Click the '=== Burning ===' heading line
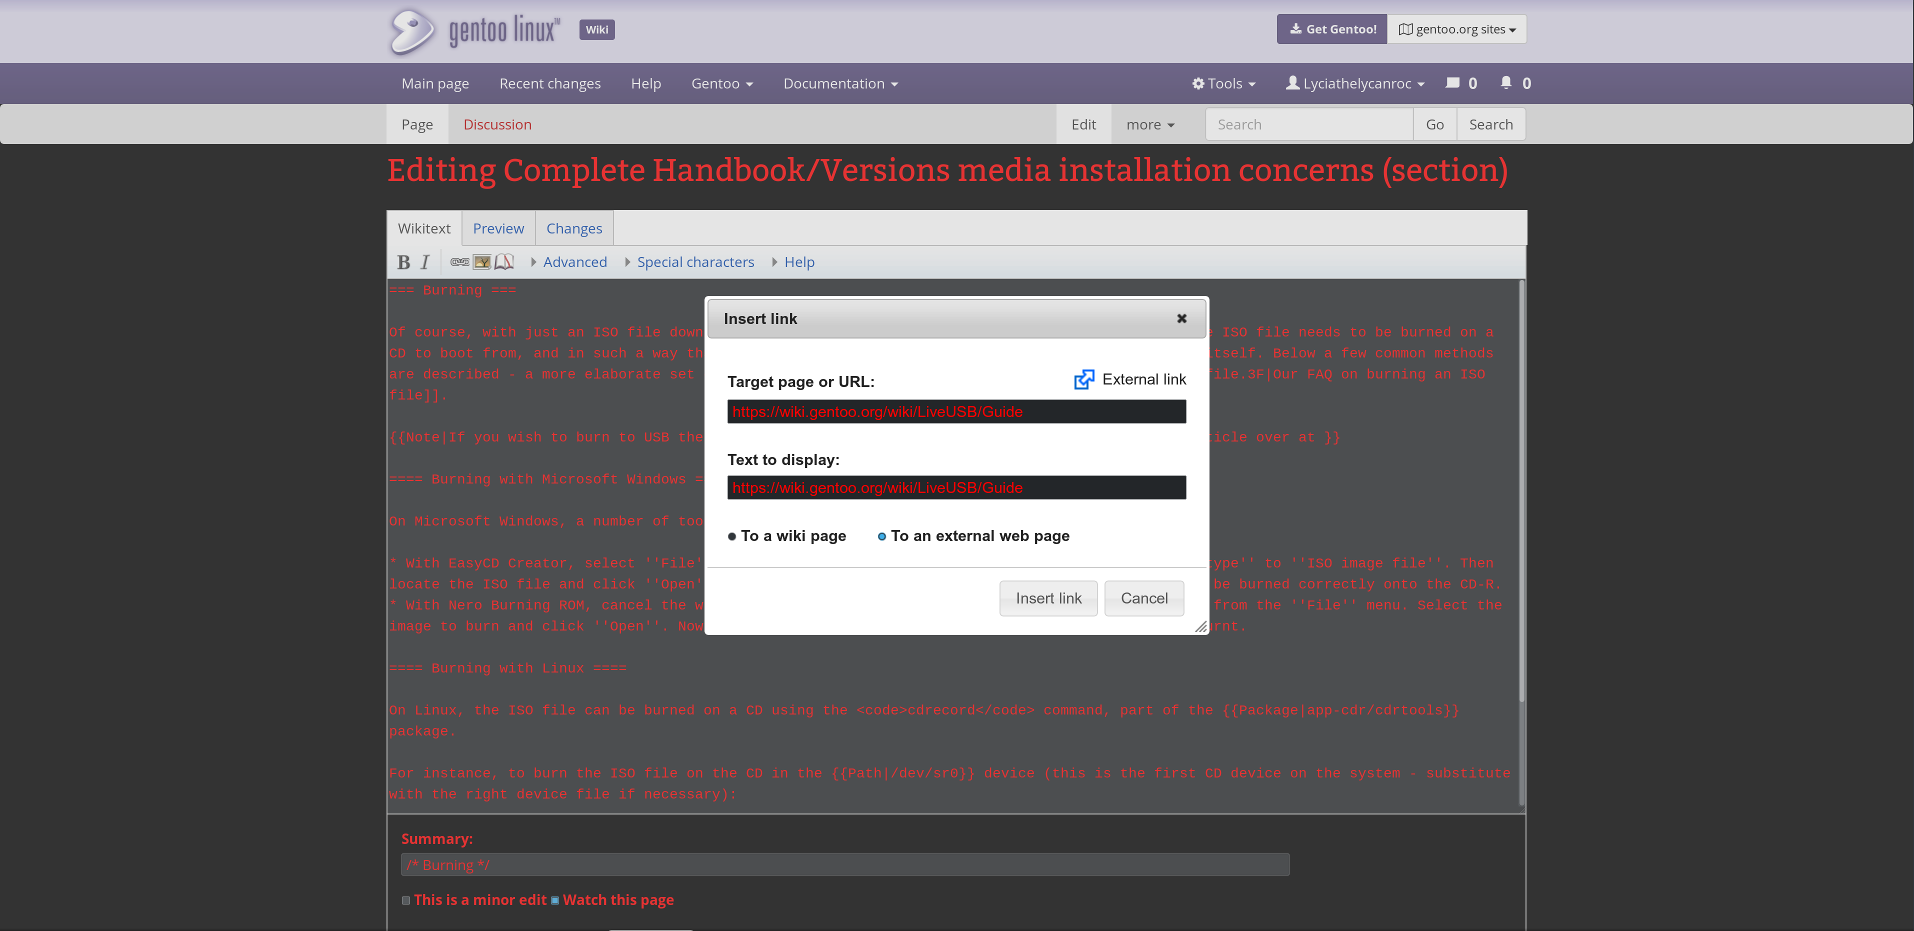This screenshot has width=1914, height=931. coord(453,290)
